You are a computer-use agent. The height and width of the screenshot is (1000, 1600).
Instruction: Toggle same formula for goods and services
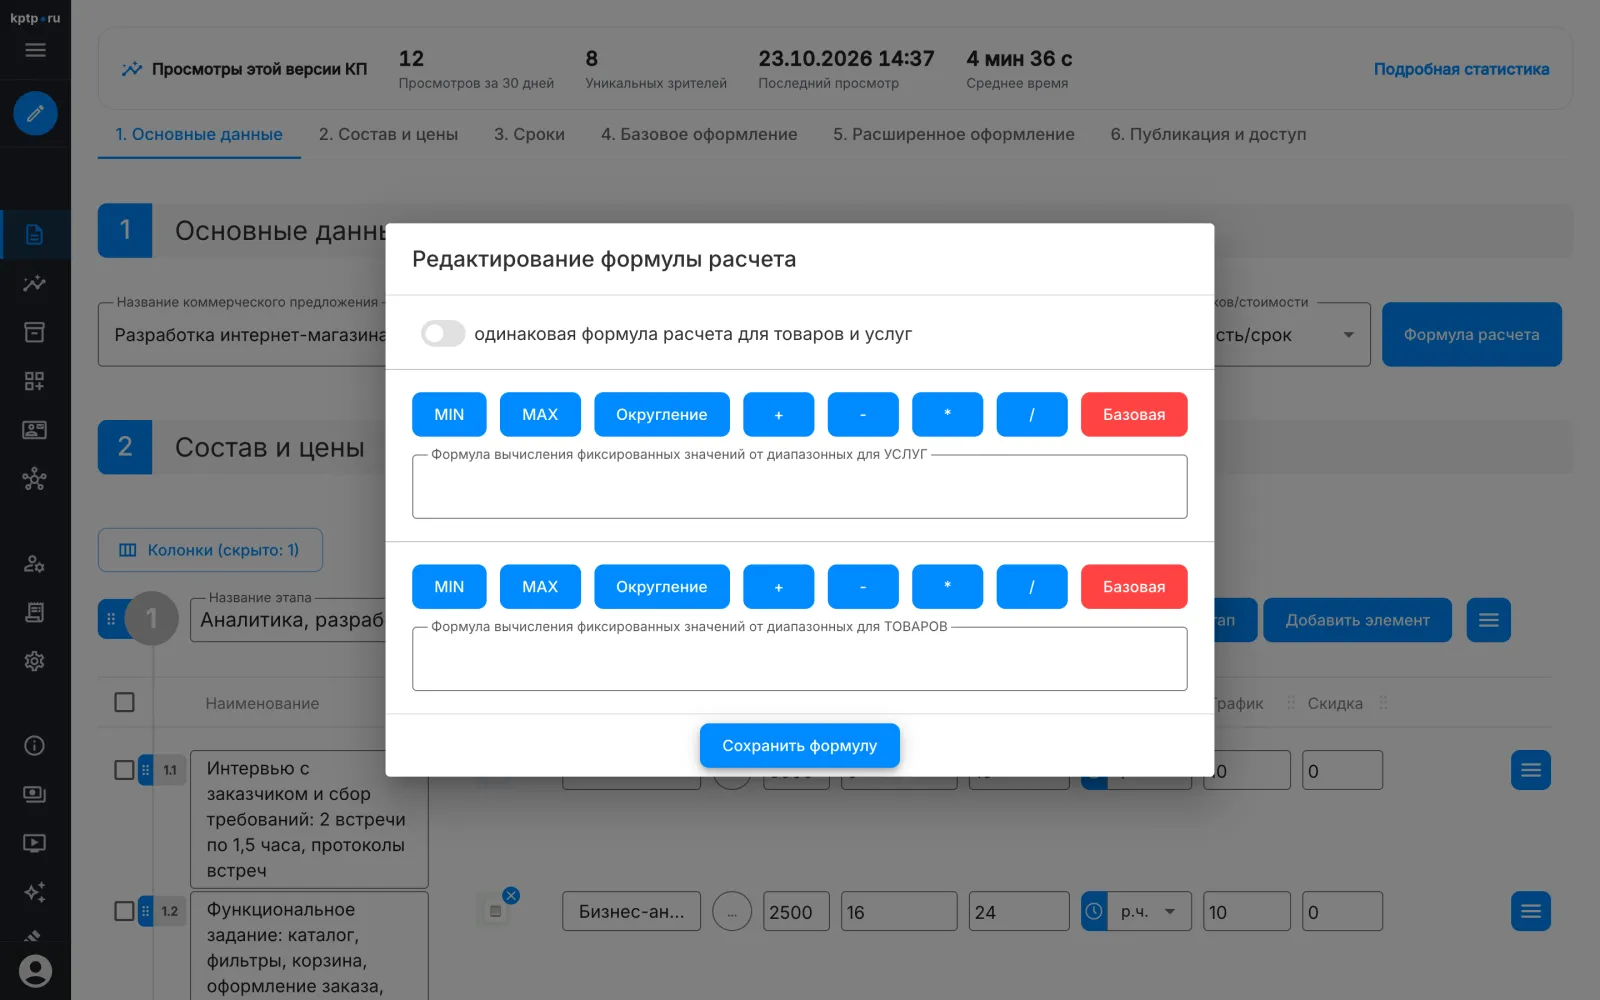click(443, 334)
